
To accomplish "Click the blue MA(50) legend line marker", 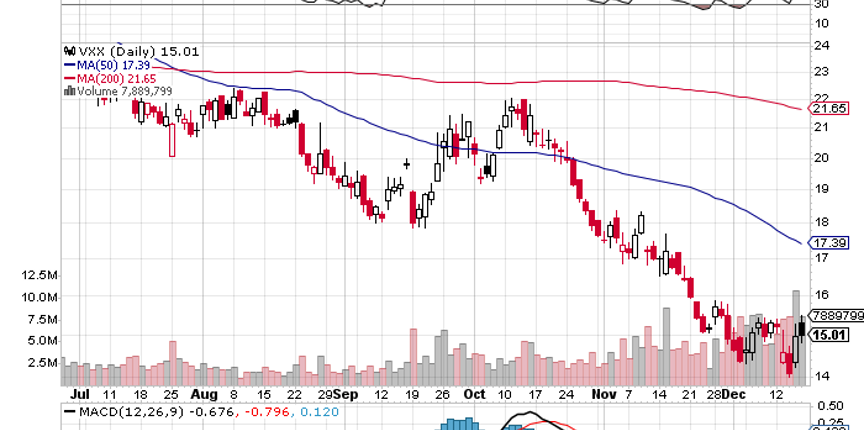I will click(68, 63).
